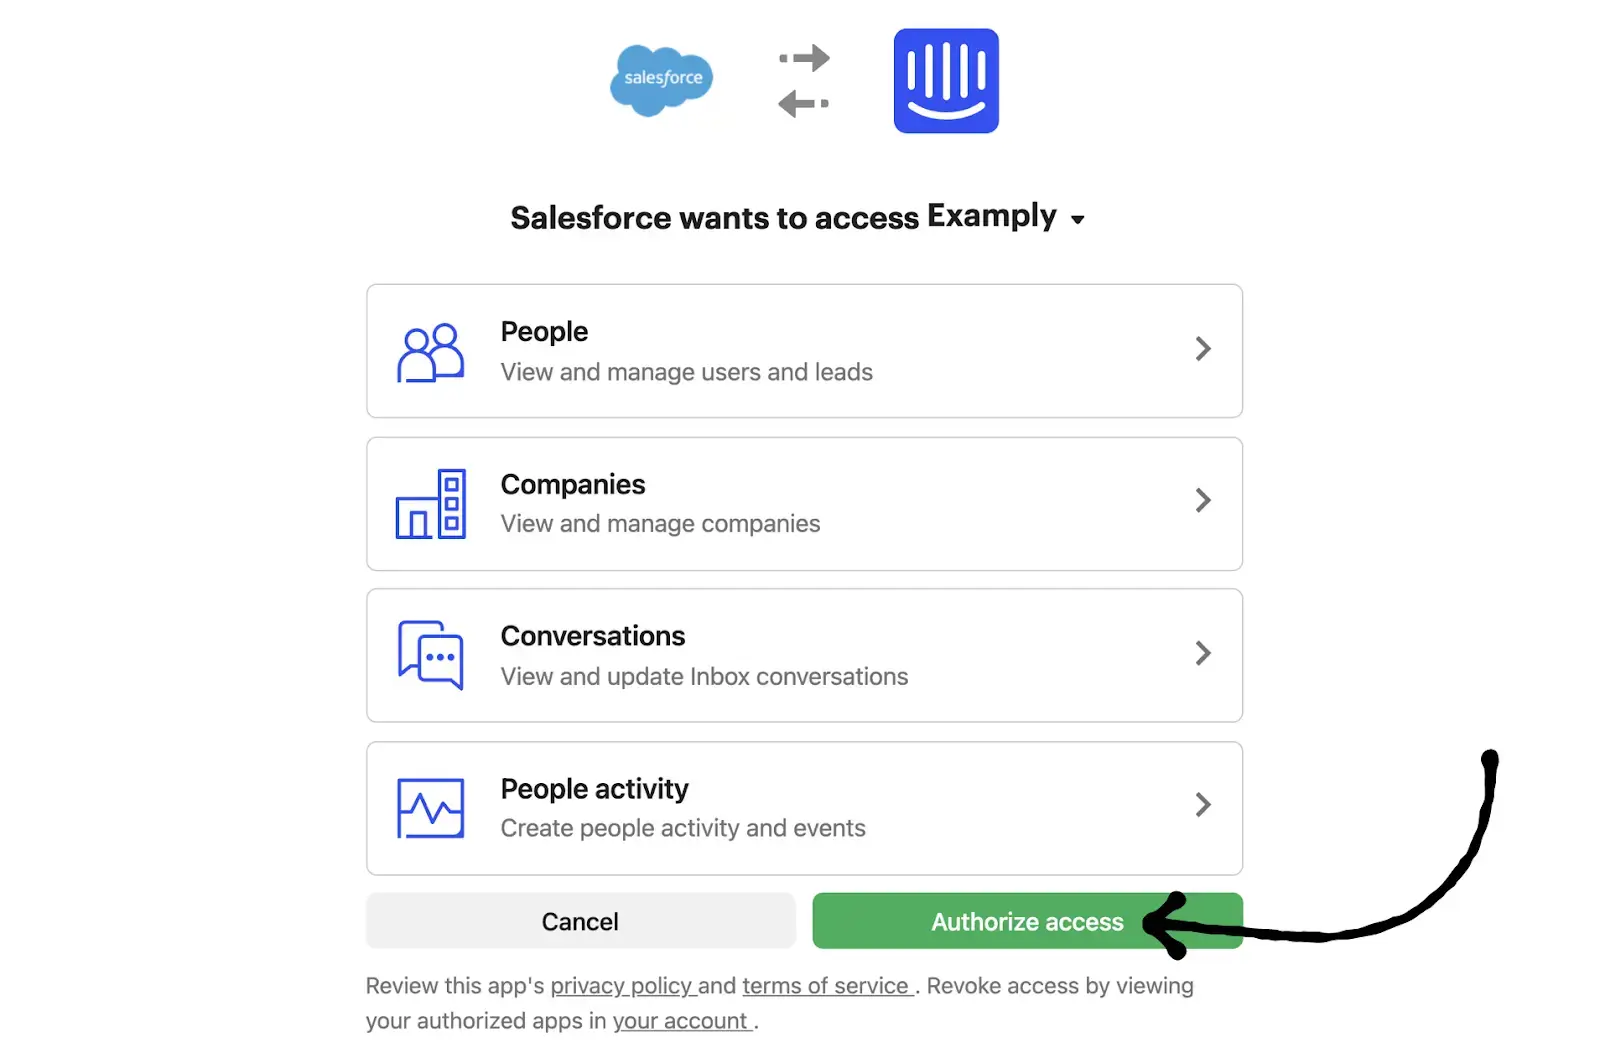Click the Intercom app logo
1600x1058 pixels.
(x=945, y=81)
